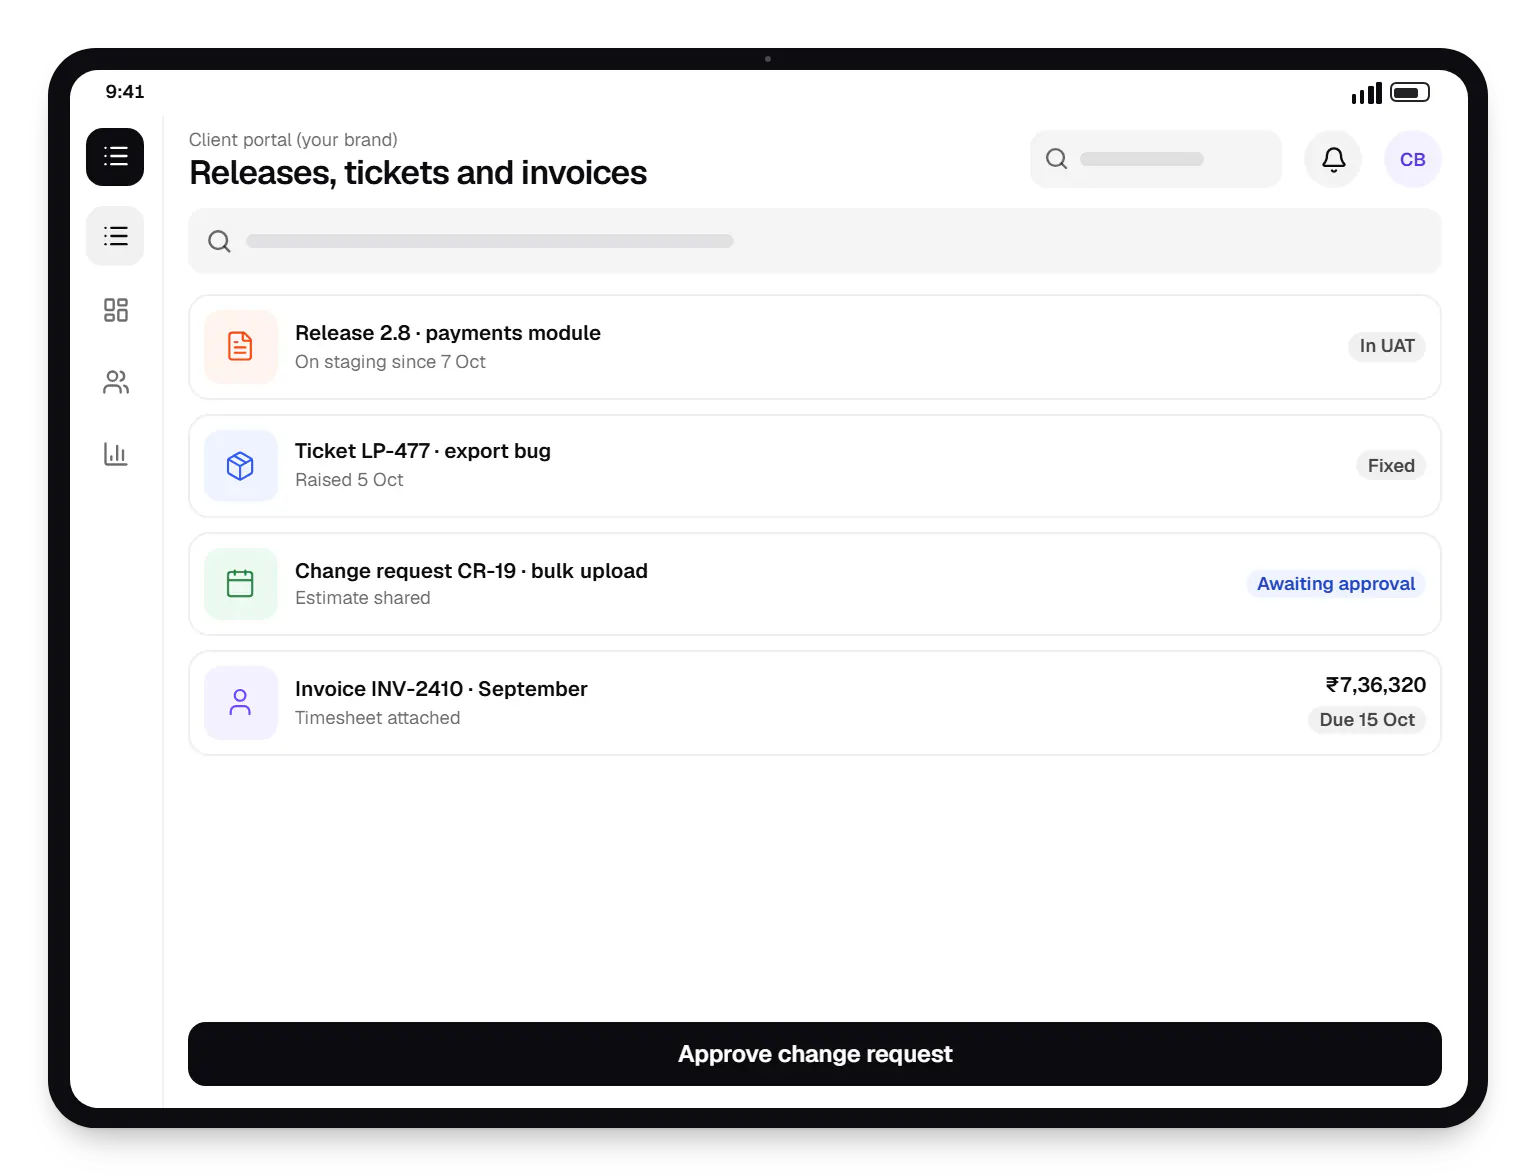Click the In UAT status badge
Screen dimensions: 1536x1176
(1387, 346)
